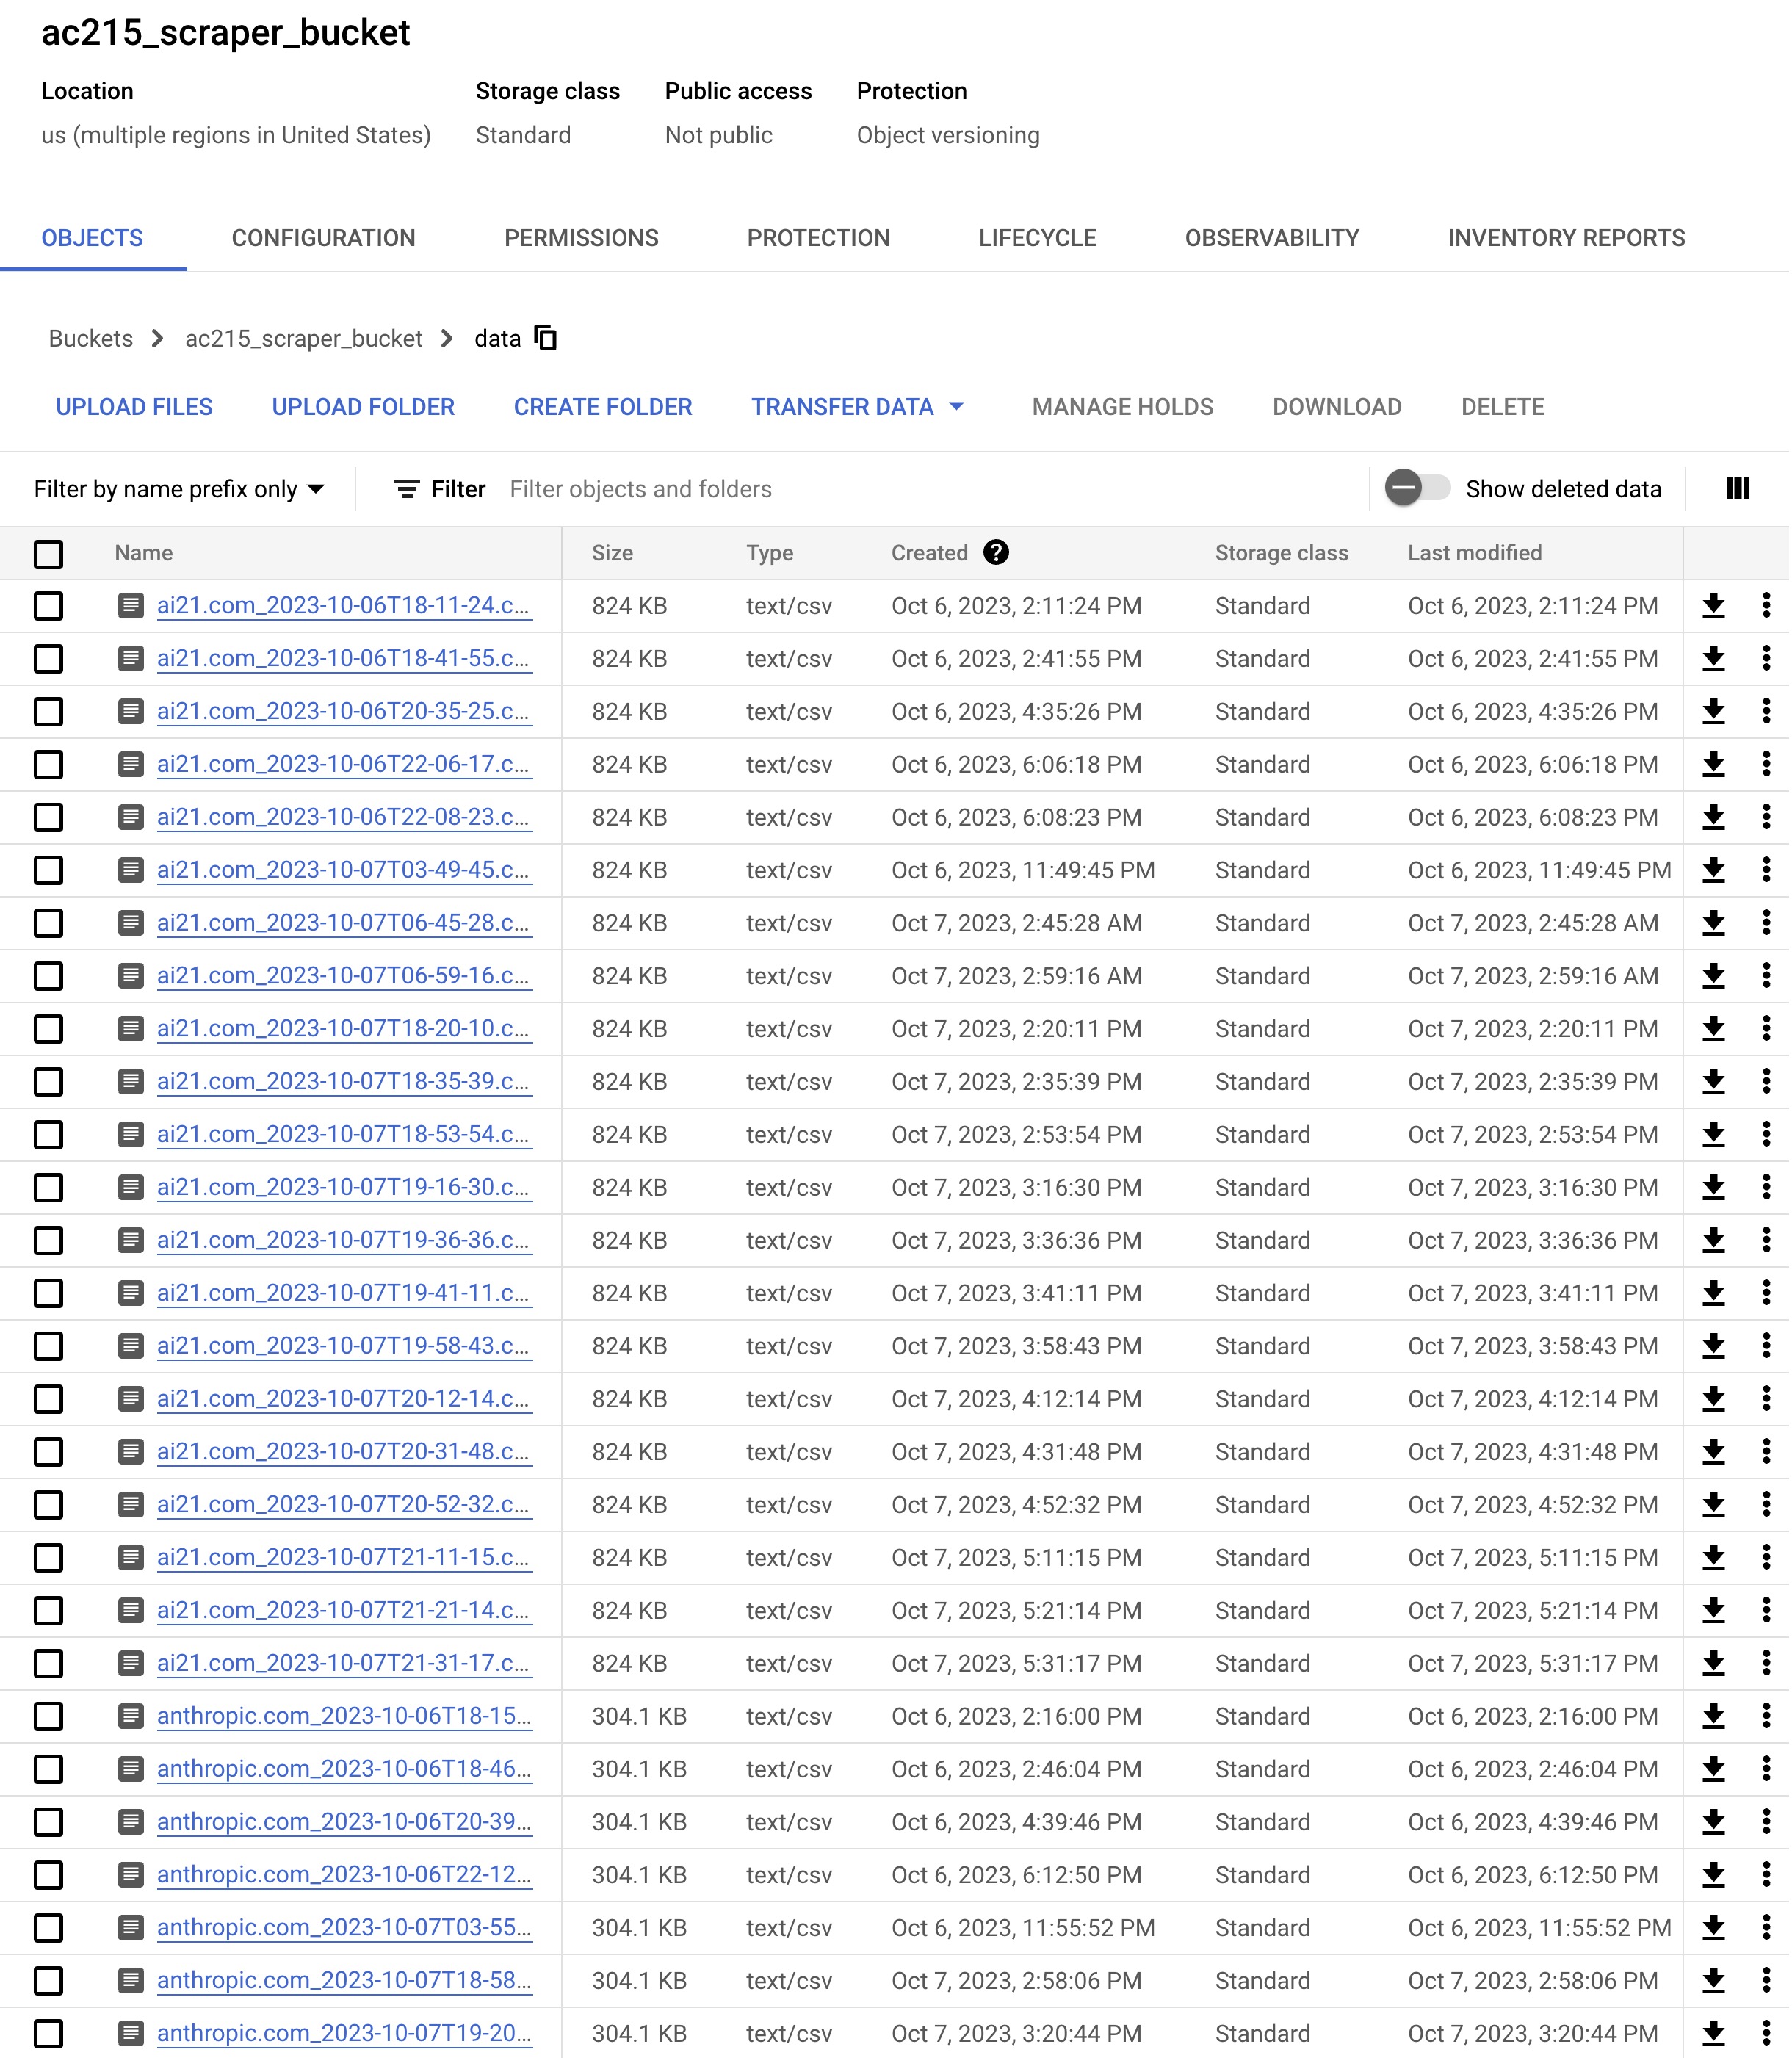Image resolution: width=1792 pixels, height=2058 pixels.
Task: Download ai21.com_2023-10-07T19-41-11 file
Action: 1714,1293
